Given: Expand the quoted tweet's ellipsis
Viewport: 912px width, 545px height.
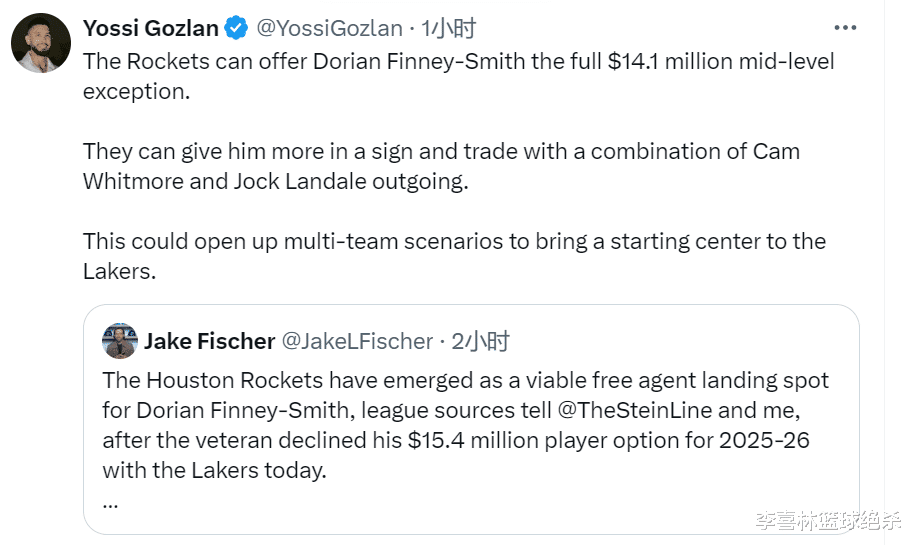Looking at the screenshot, I should tap(110, 502).
